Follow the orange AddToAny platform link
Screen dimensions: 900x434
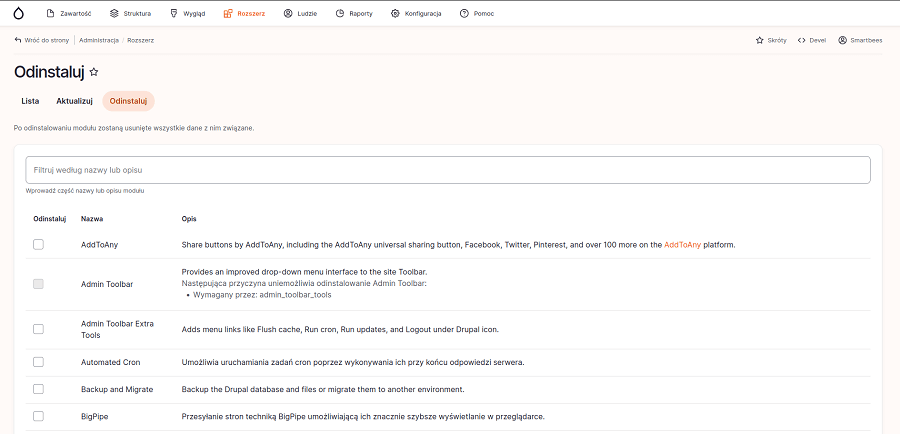pyautogui.click(x=683, y=244)
